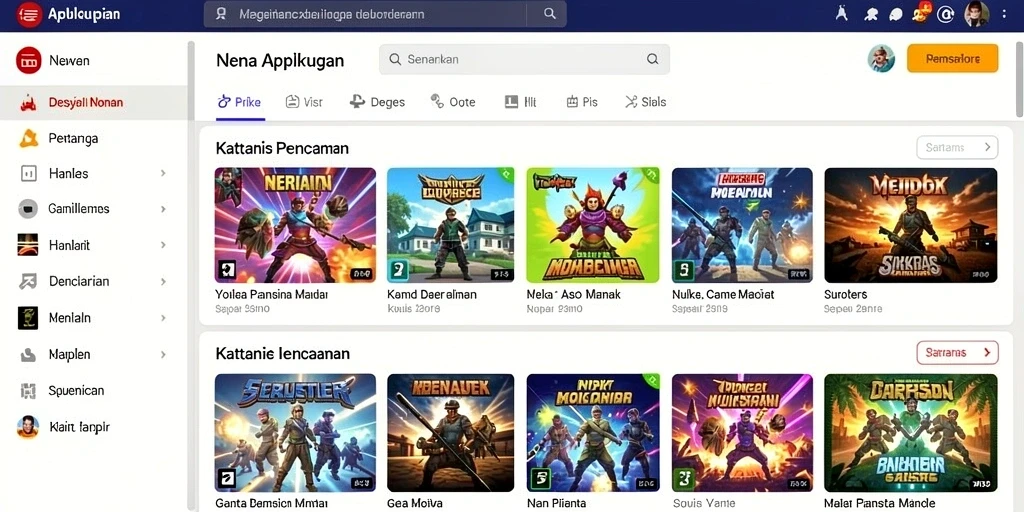
Task: Open the Nan Plianta game thumbnail
Action: tap(594, 432)
